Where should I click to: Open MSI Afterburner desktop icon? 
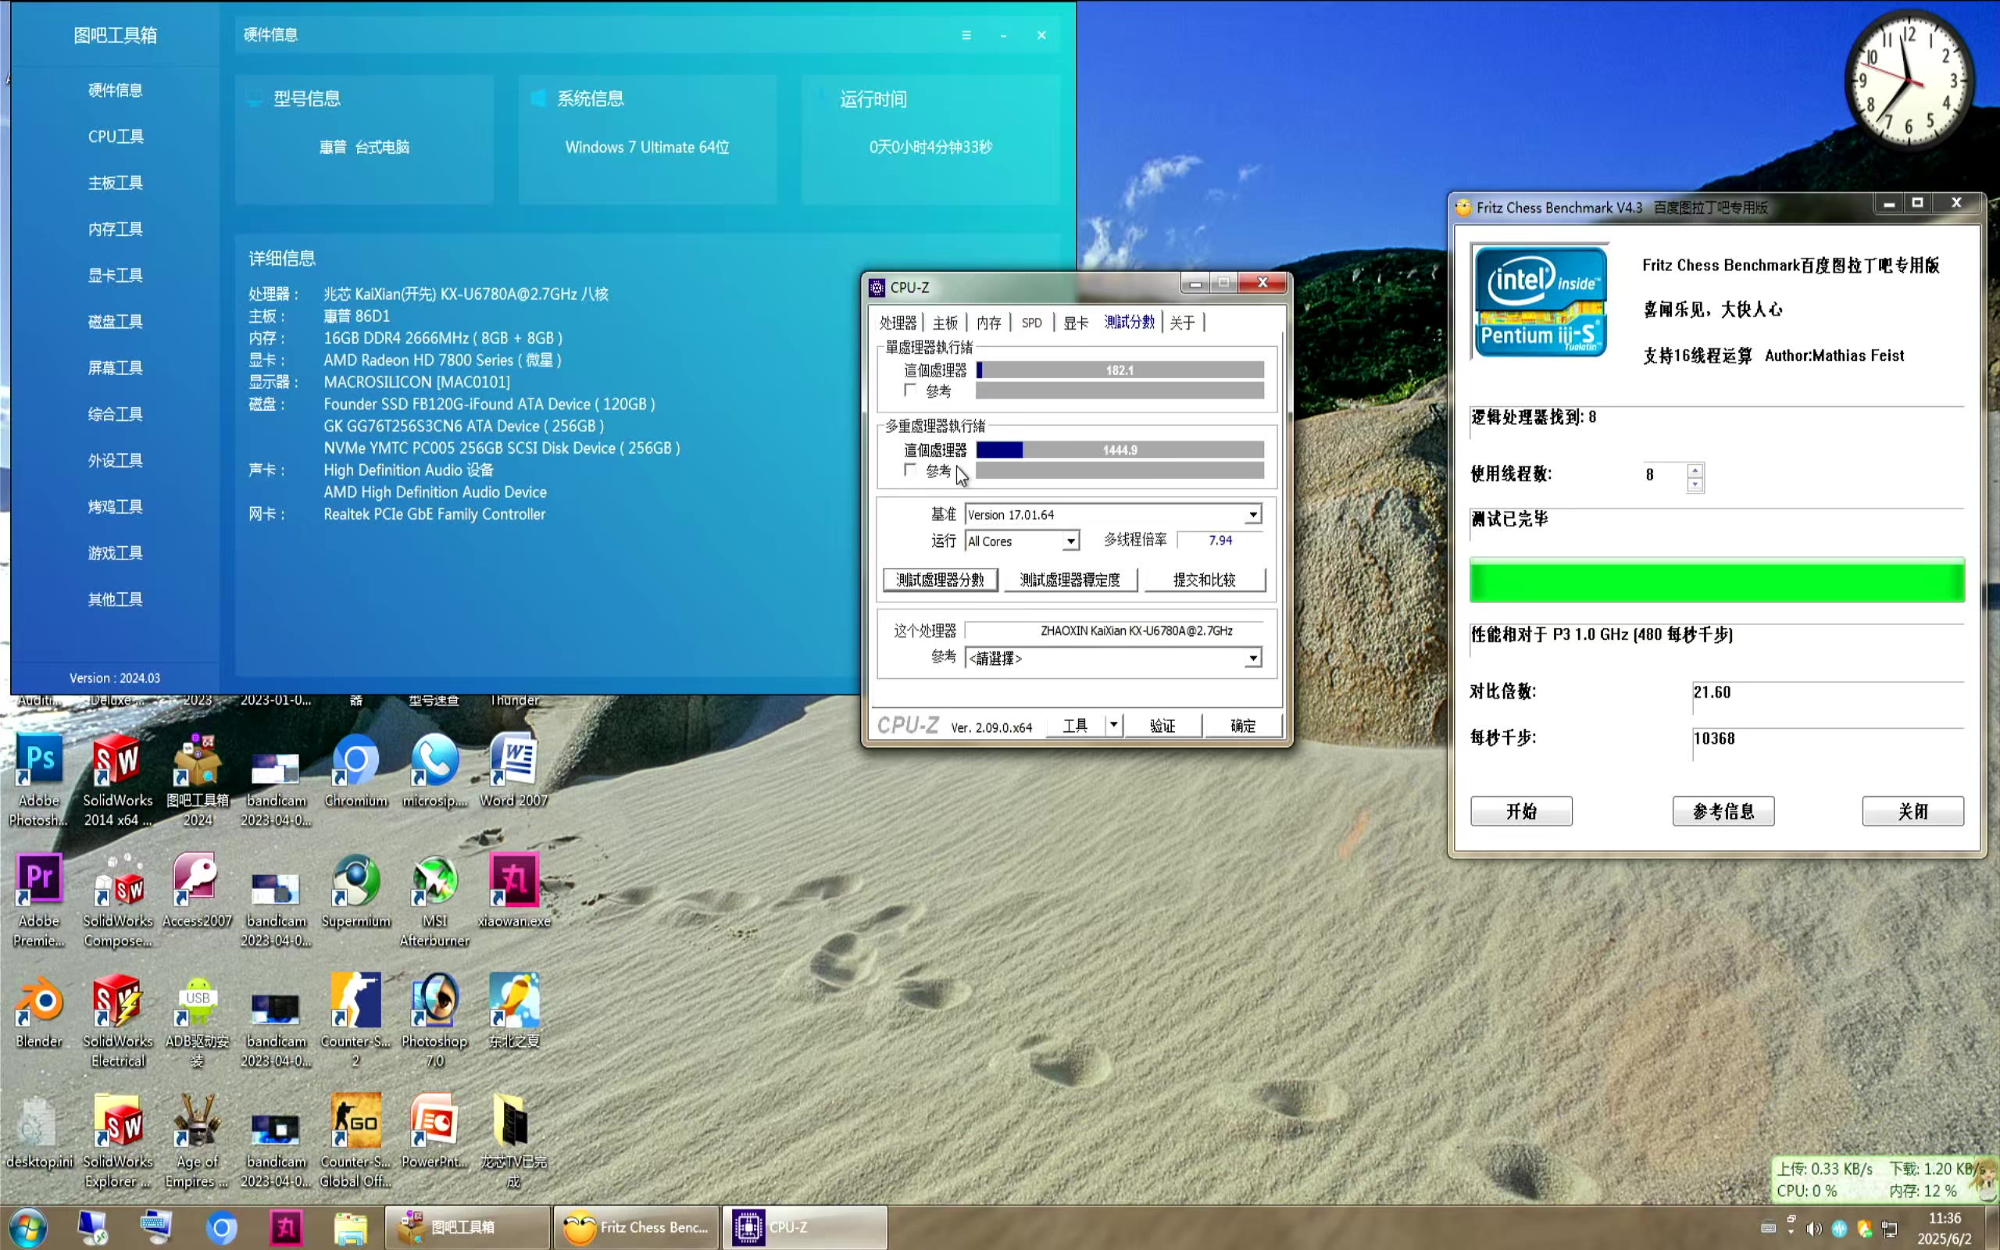pyautogui.click(x=435, y=900)
